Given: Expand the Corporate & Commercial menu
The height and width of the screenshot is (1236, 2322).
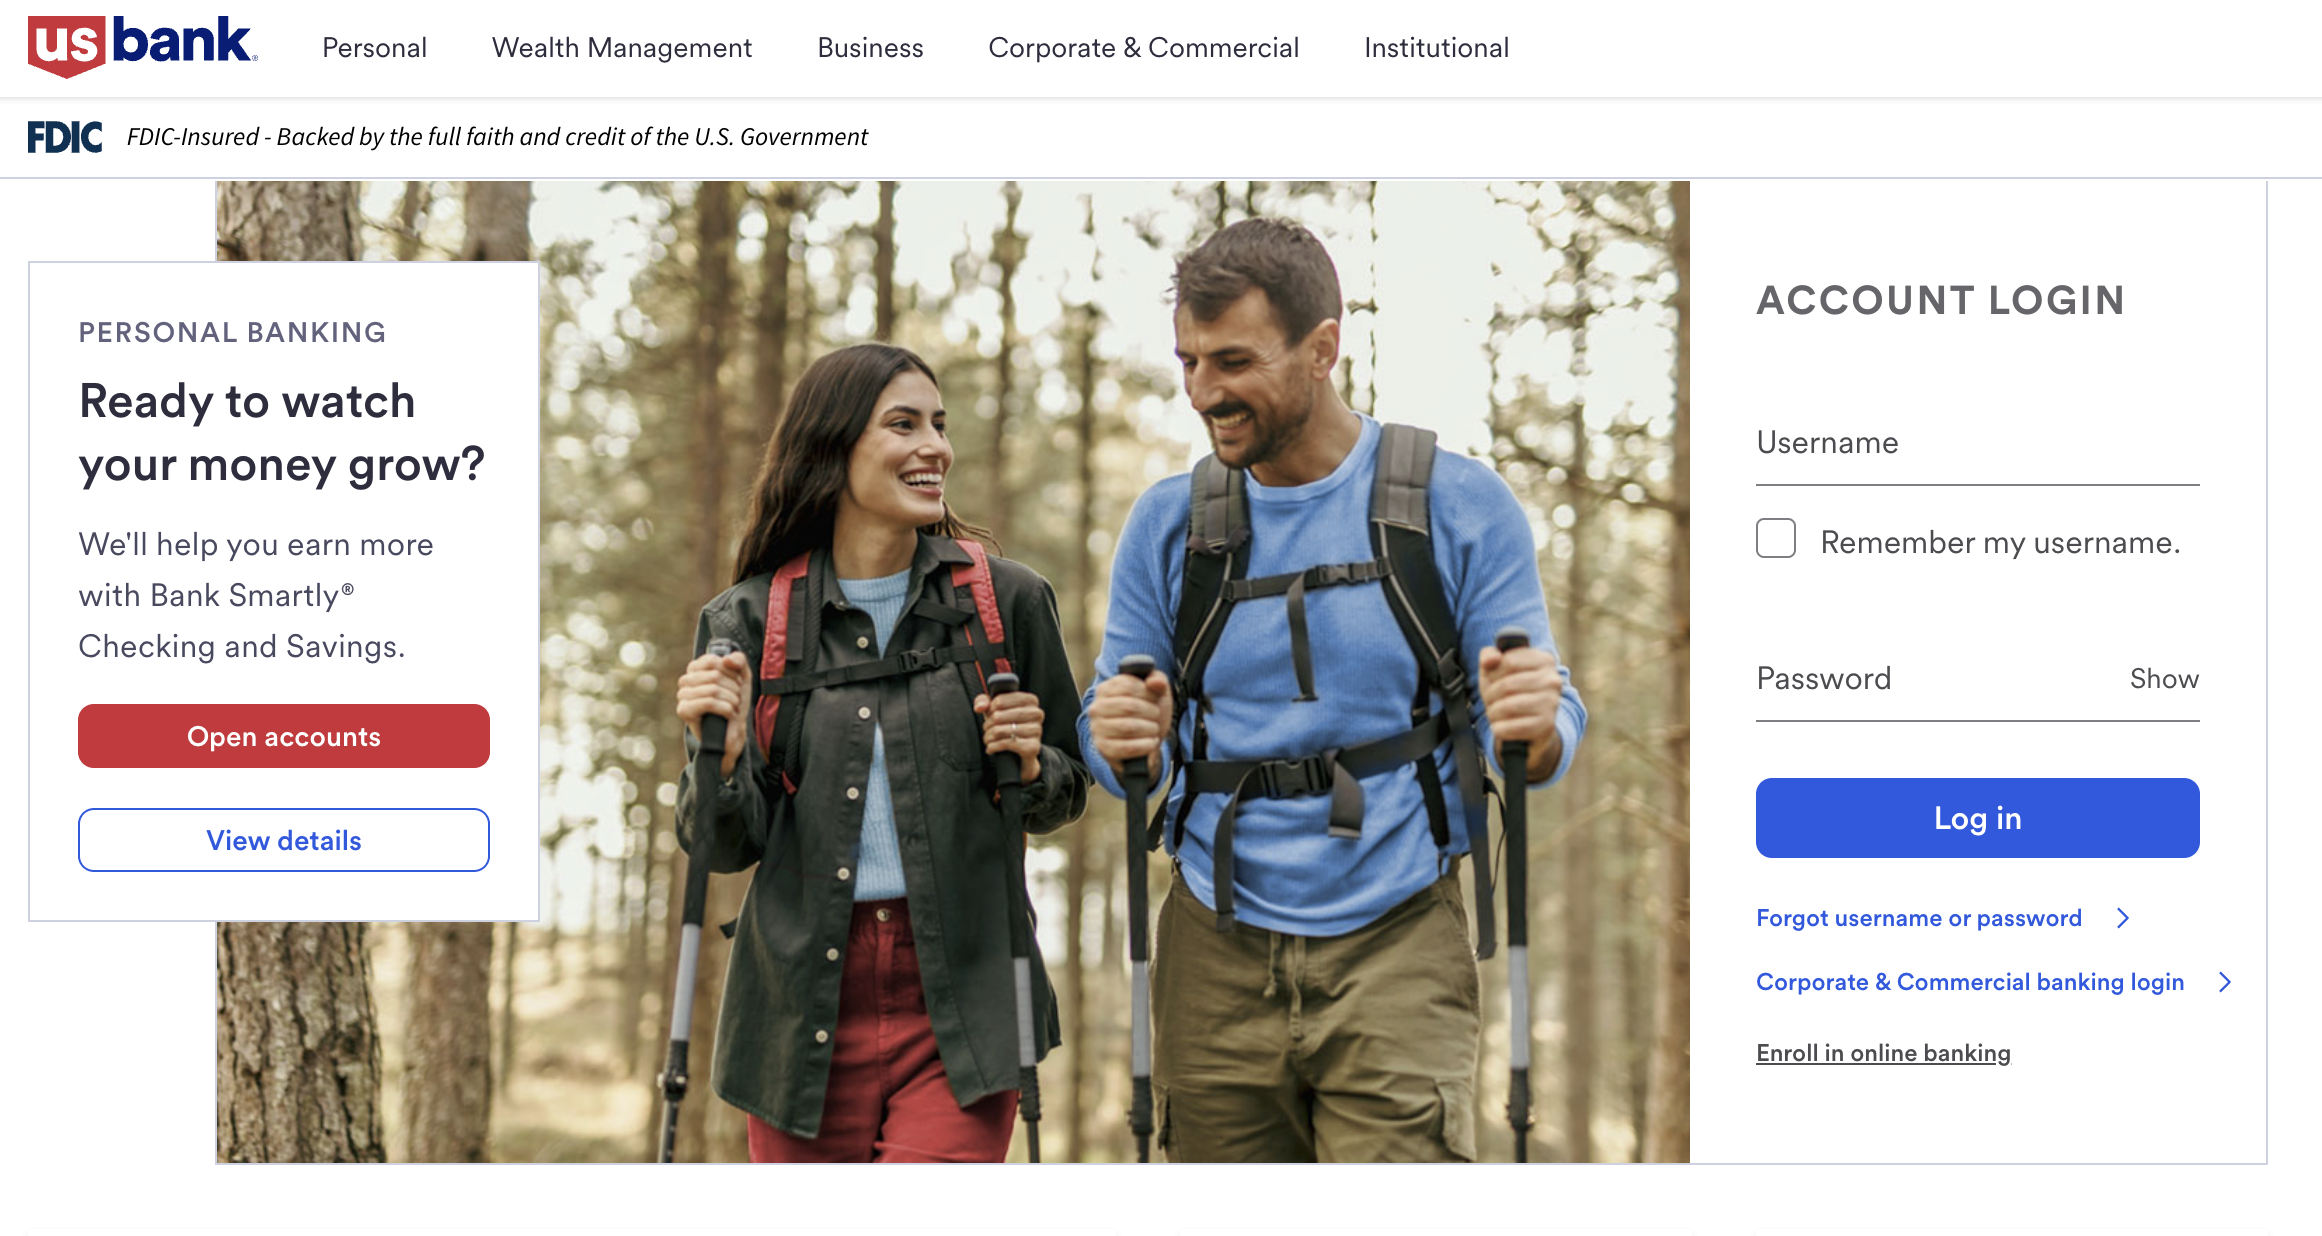Looking at the screenshot, I should (x=1143, y=48).
